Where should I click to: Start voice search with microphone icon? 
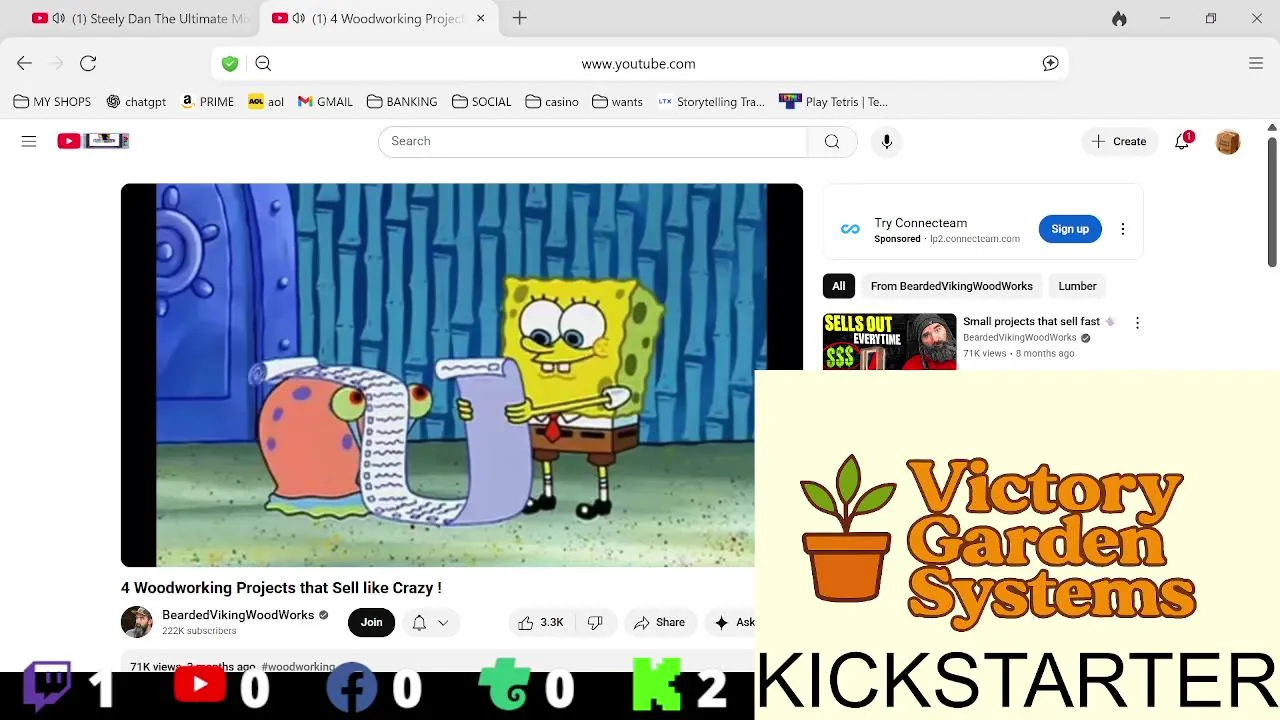886,141
